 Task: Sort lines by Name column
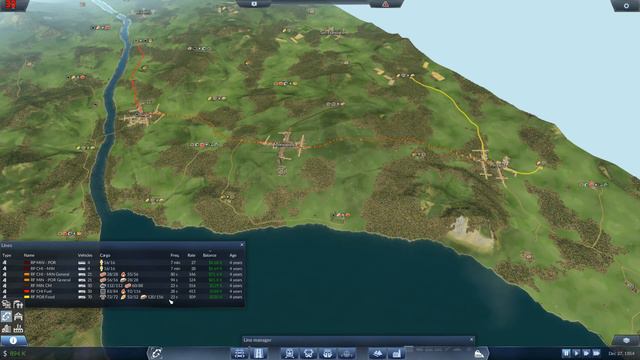point(29,255)
